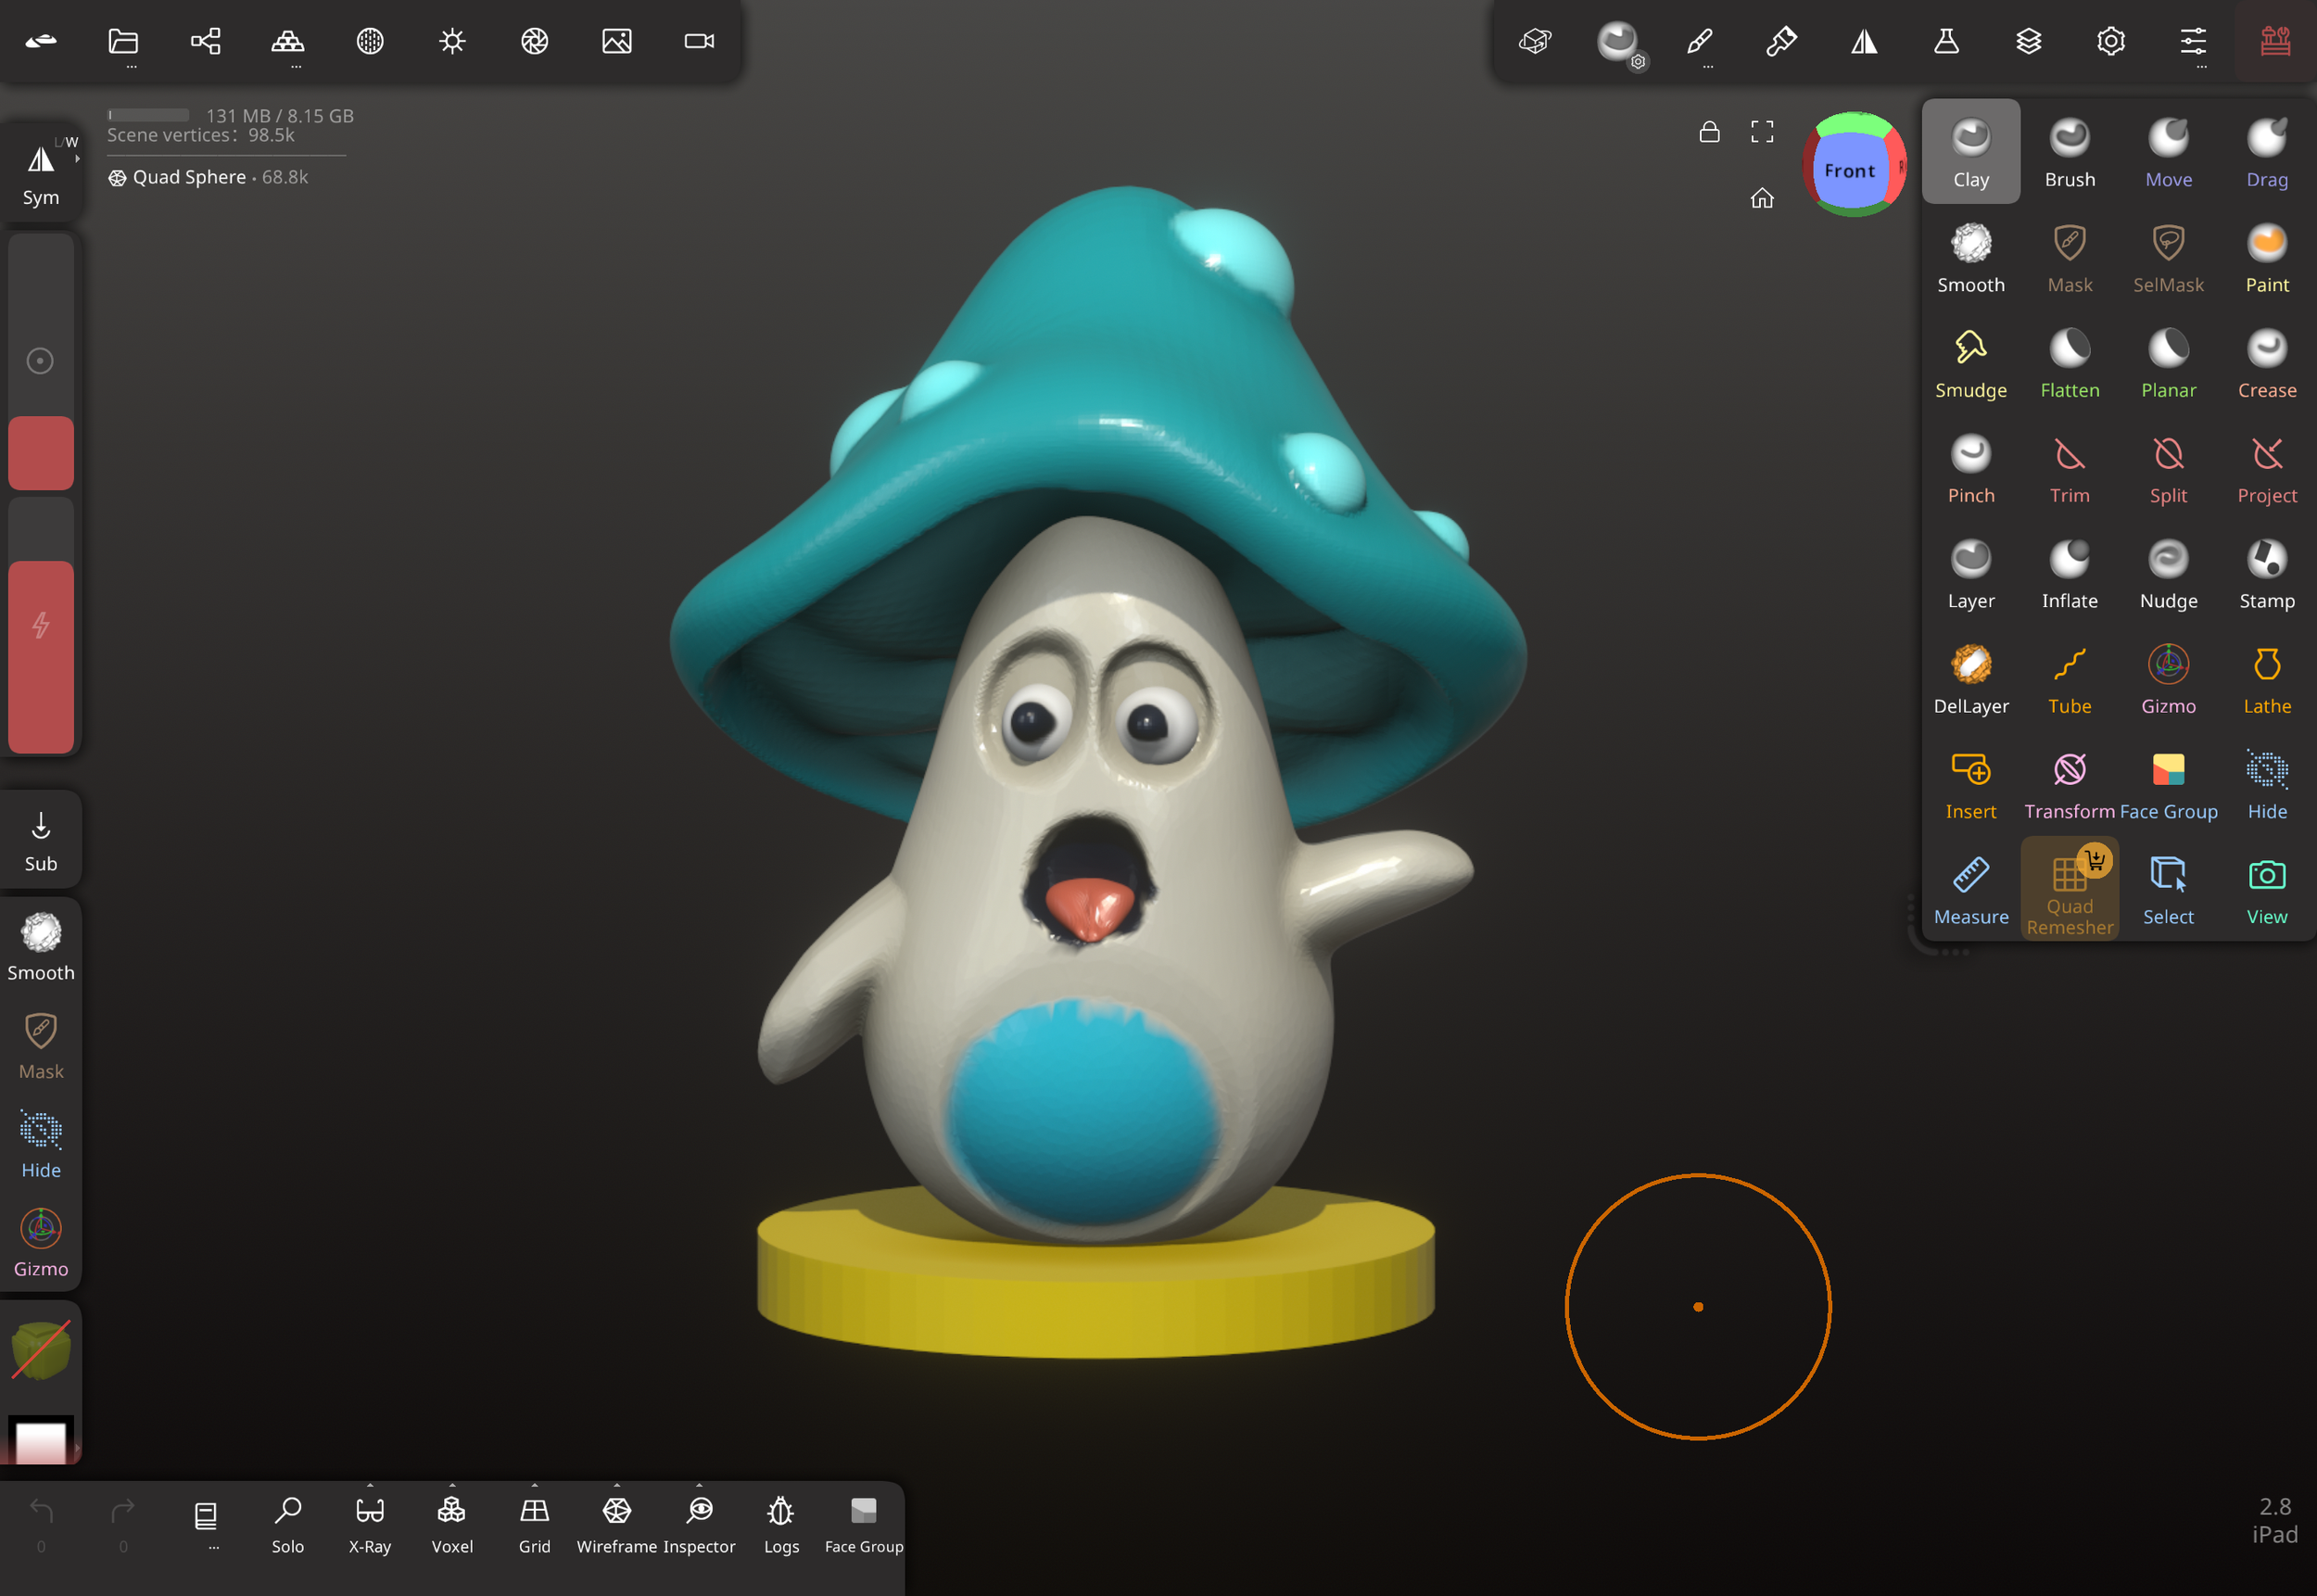Open the Camera menu
The height and width of the screenshot is (1596, 2317).
pos(699,42)
